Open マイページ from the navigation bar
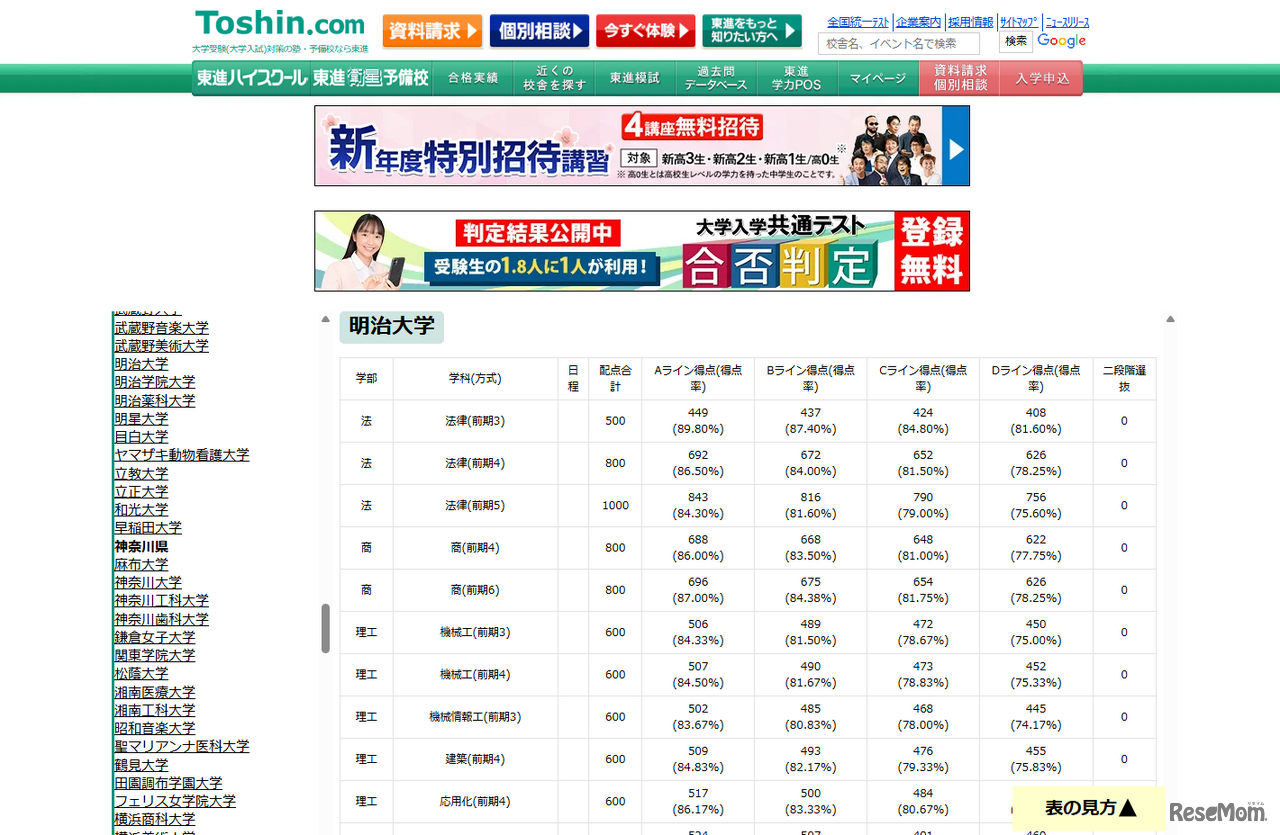 (x=877, y=77)
